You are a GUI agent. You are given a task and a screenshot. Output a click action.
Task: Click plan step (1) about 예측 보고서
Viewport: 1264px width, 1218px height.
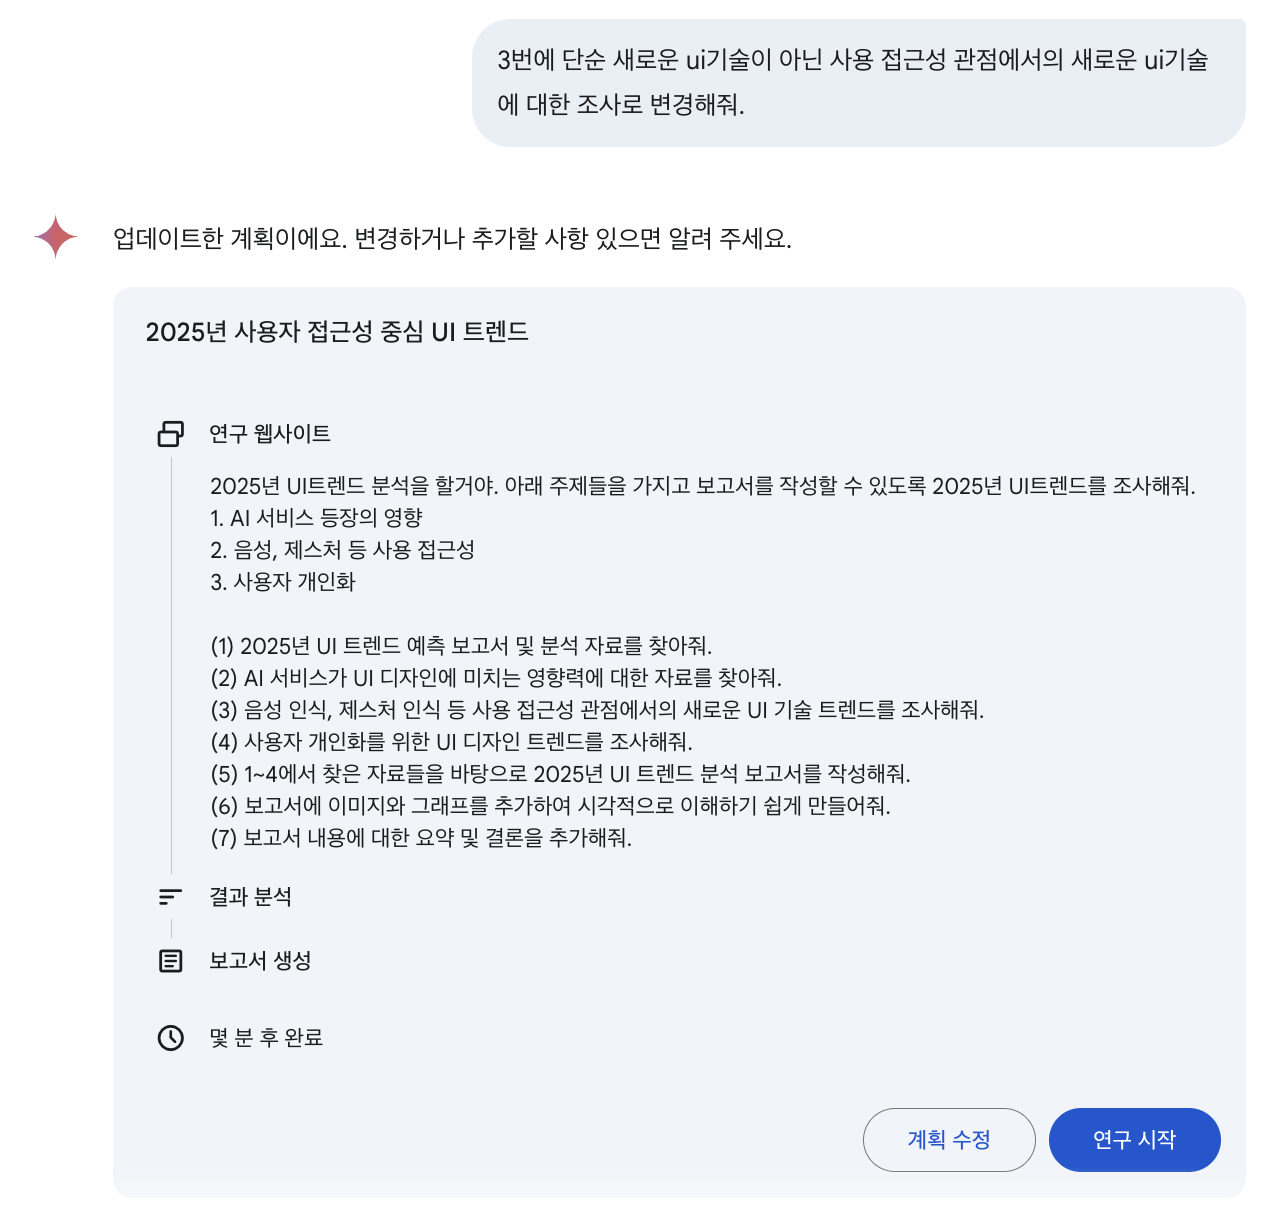coord(461,646)
